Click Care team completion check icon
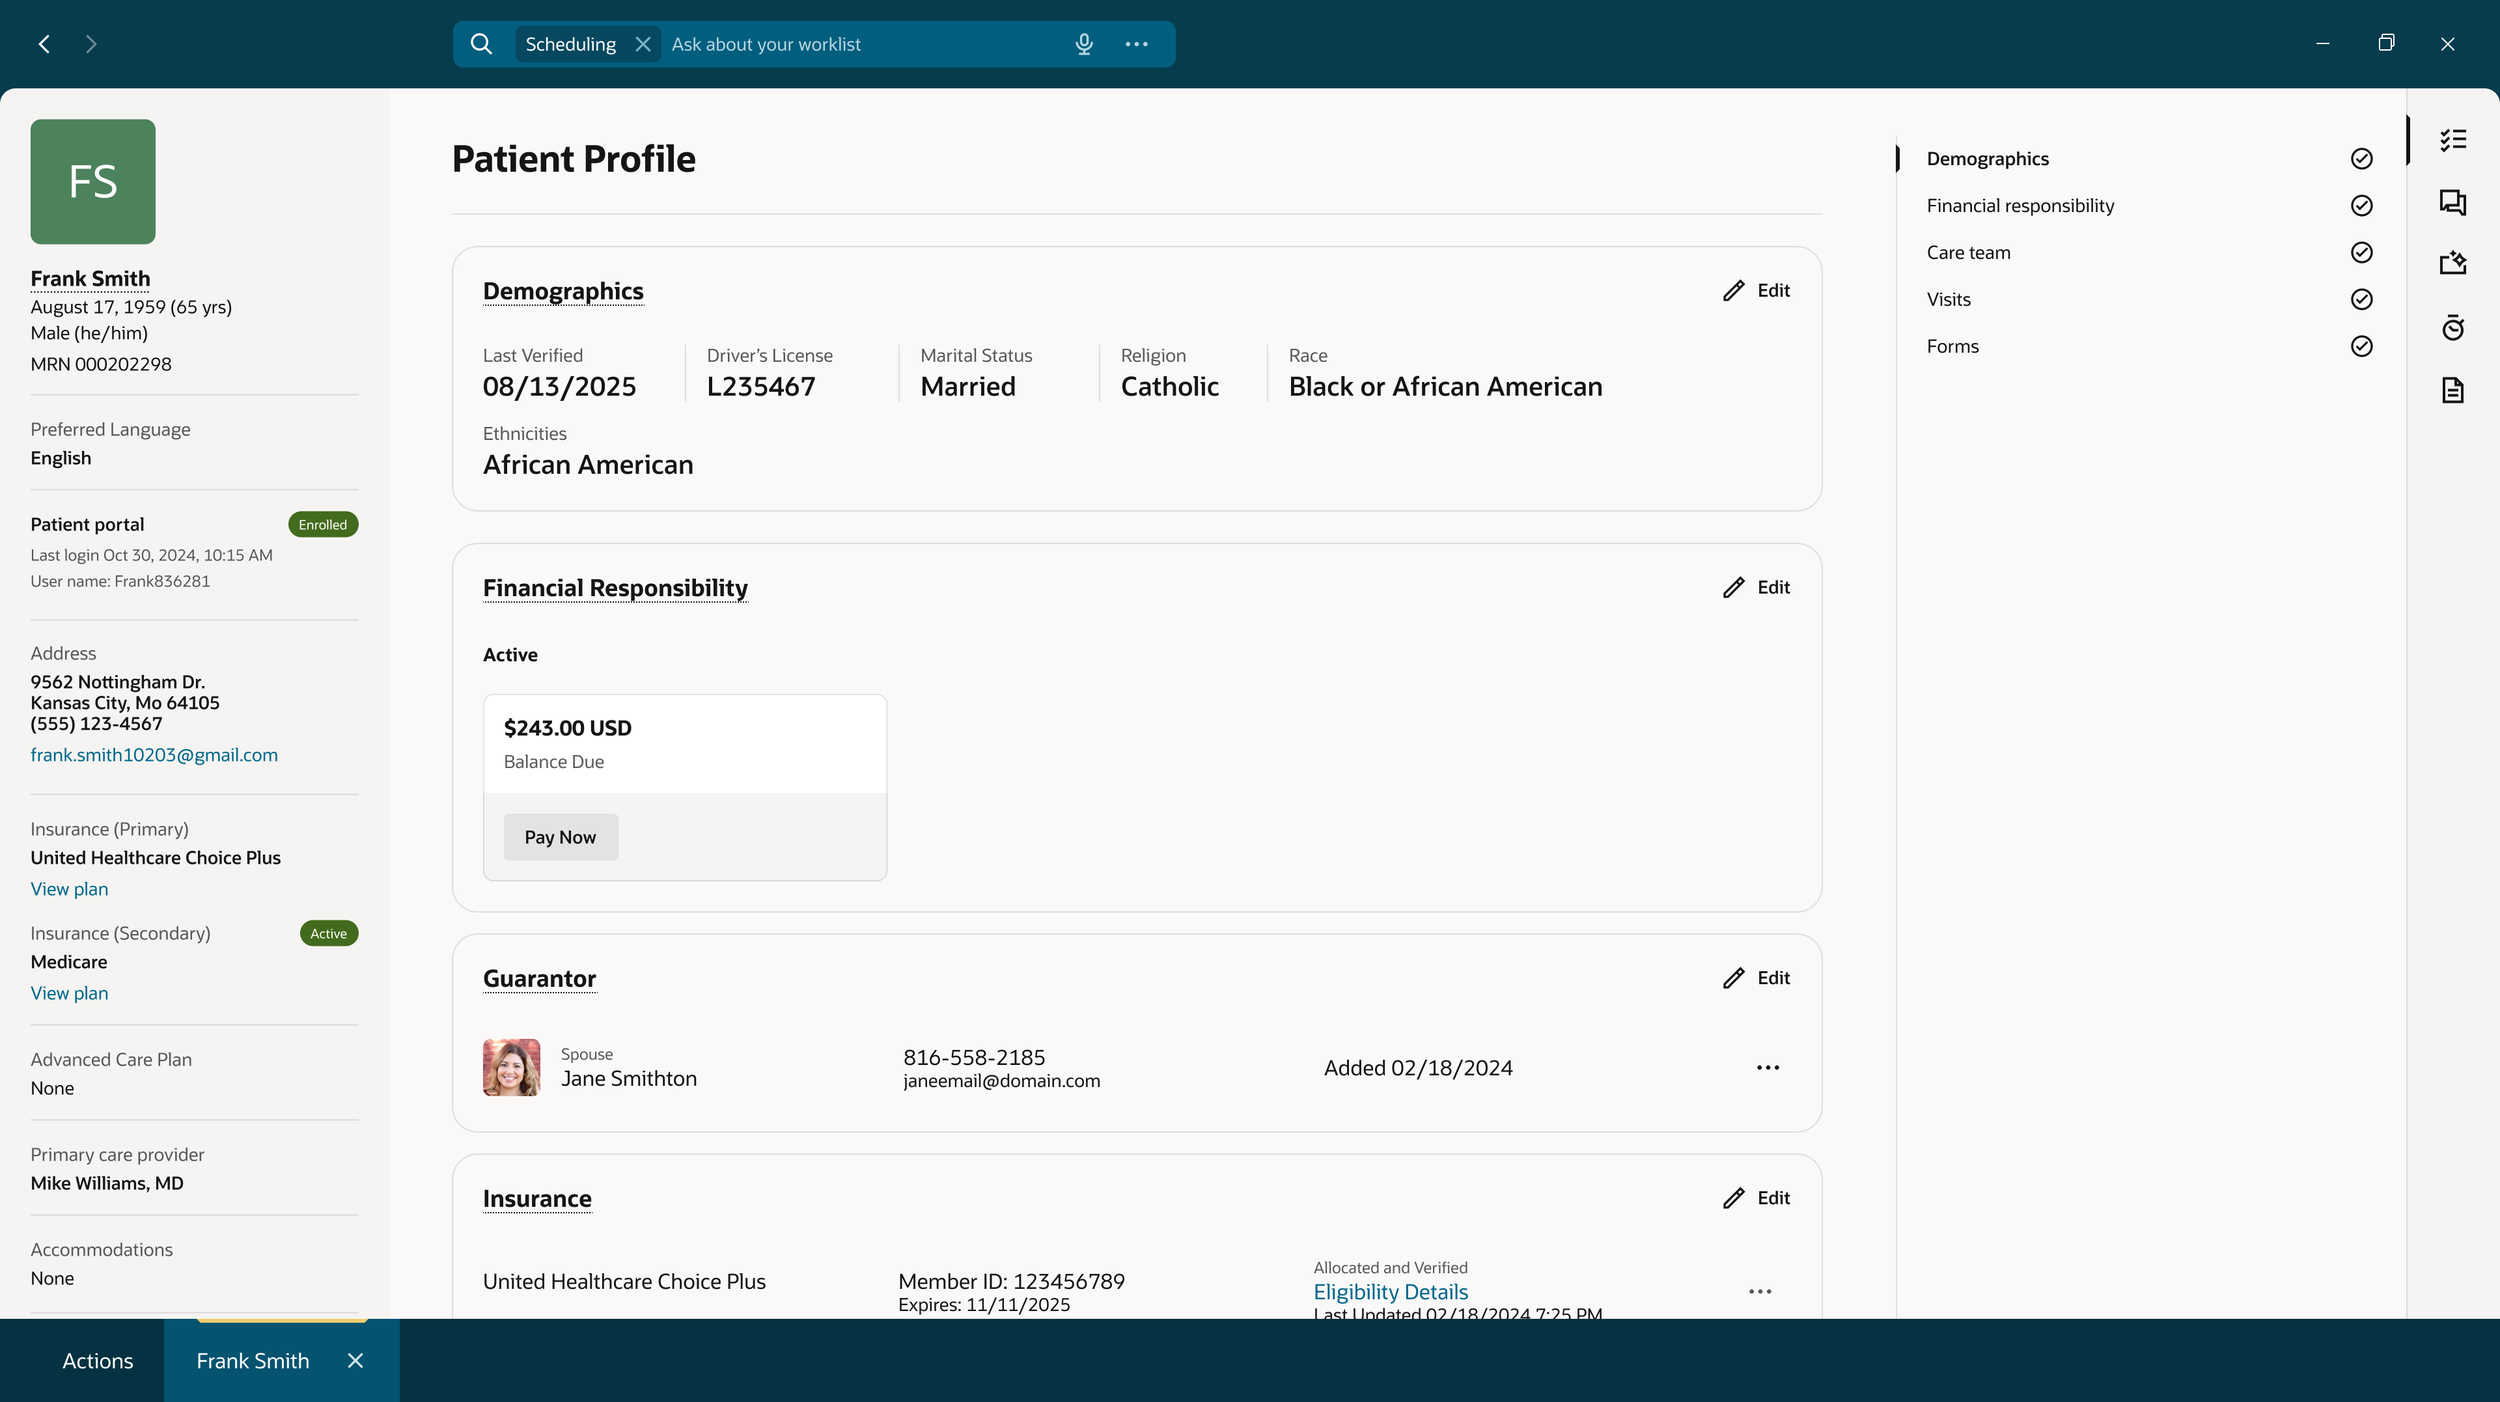2500x1402 pixels. pos(2361,252)
